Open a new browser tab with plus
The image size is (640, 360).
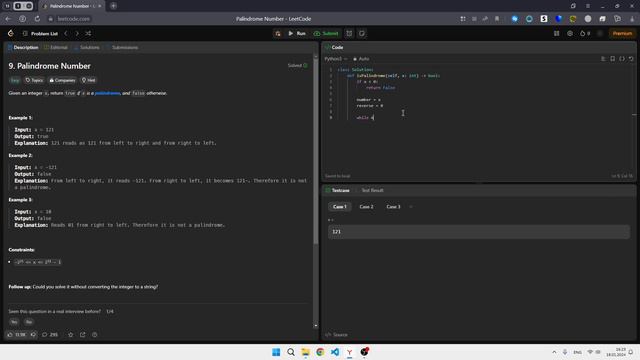pos(113,6)
